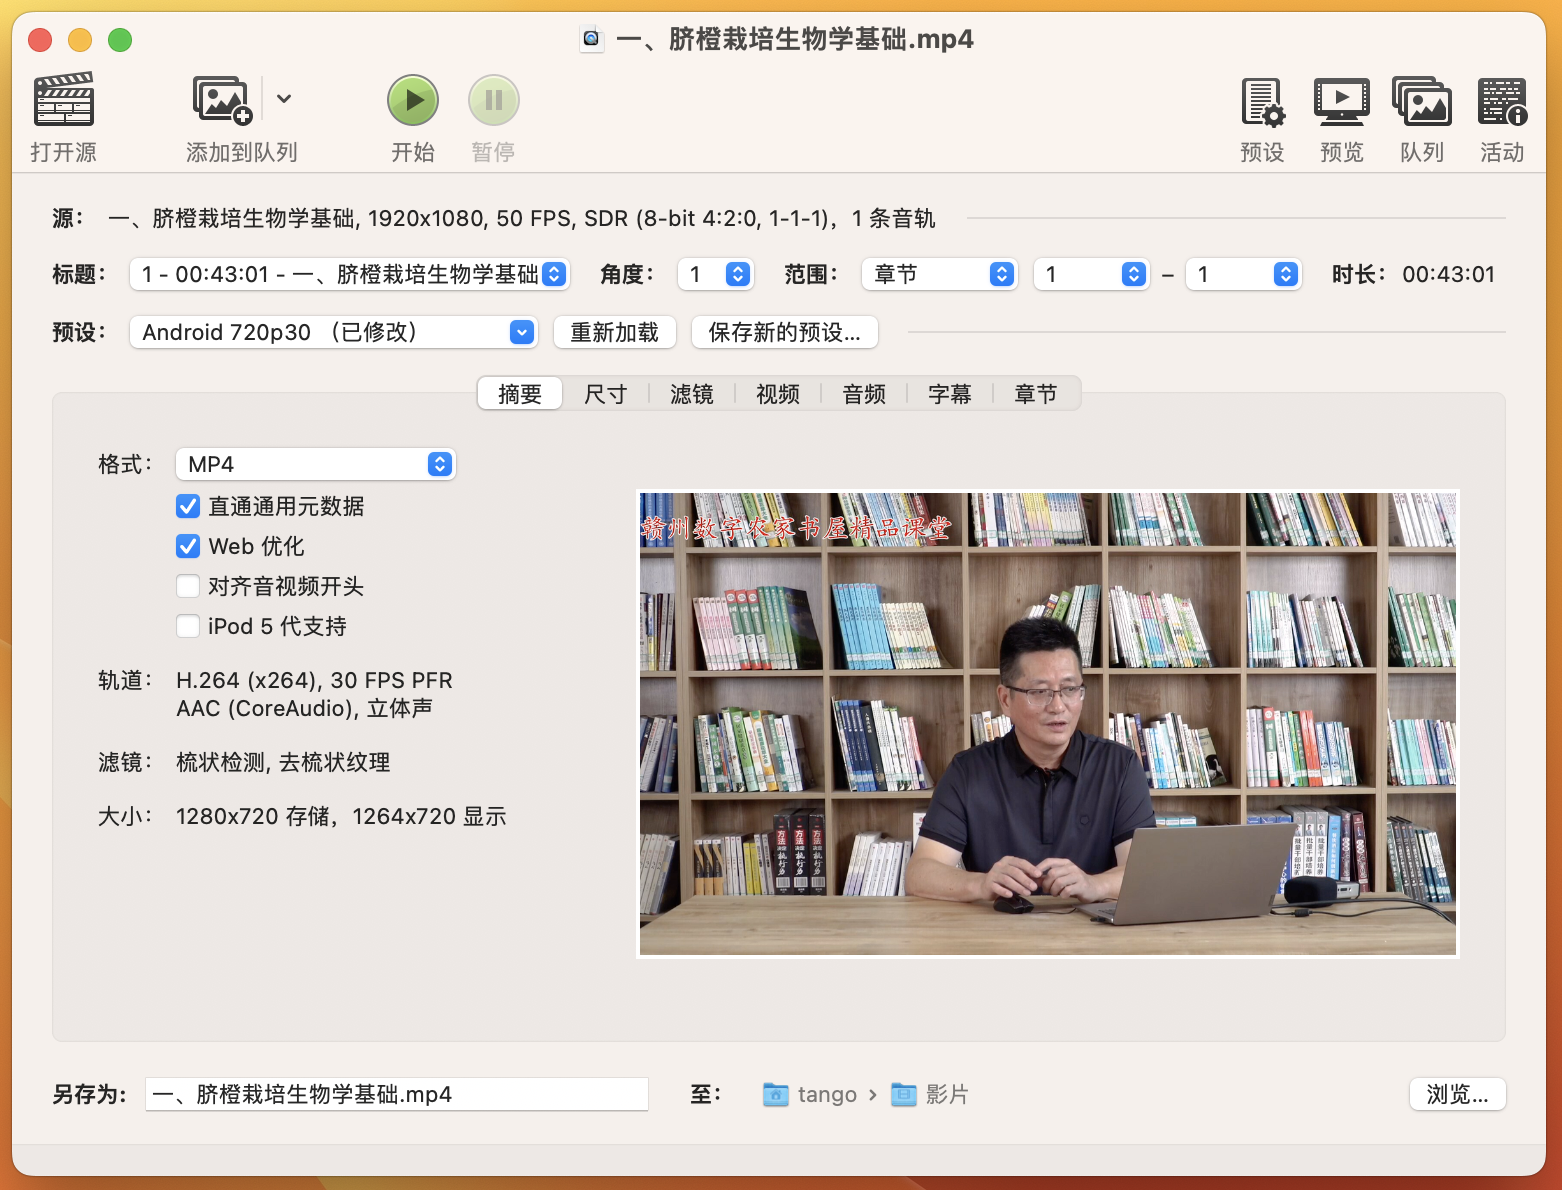切换到字幕选项卡
Viewport: 1562px width, 1190px height.
(x=948, y=393)
